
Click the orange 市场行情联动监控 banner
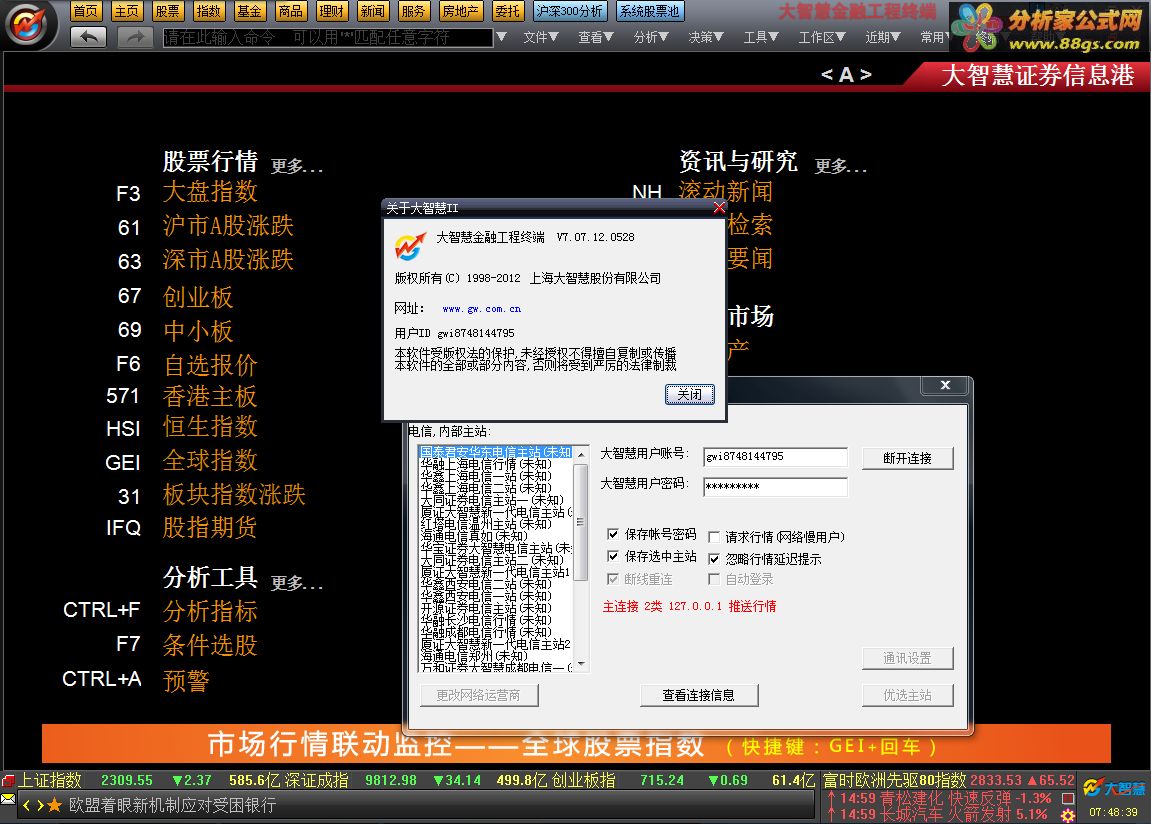[x=576, y=743]
